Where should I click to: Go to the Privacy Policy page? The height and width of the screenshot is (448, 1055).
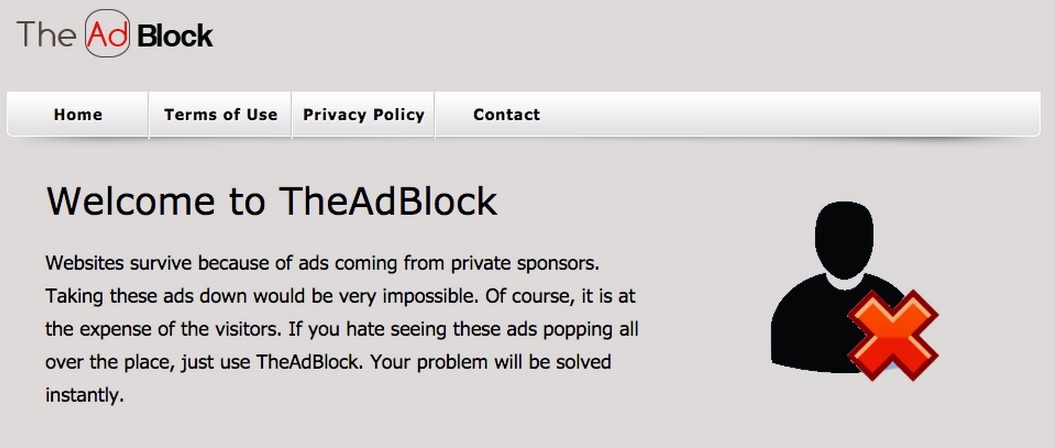tap(363, 114)
